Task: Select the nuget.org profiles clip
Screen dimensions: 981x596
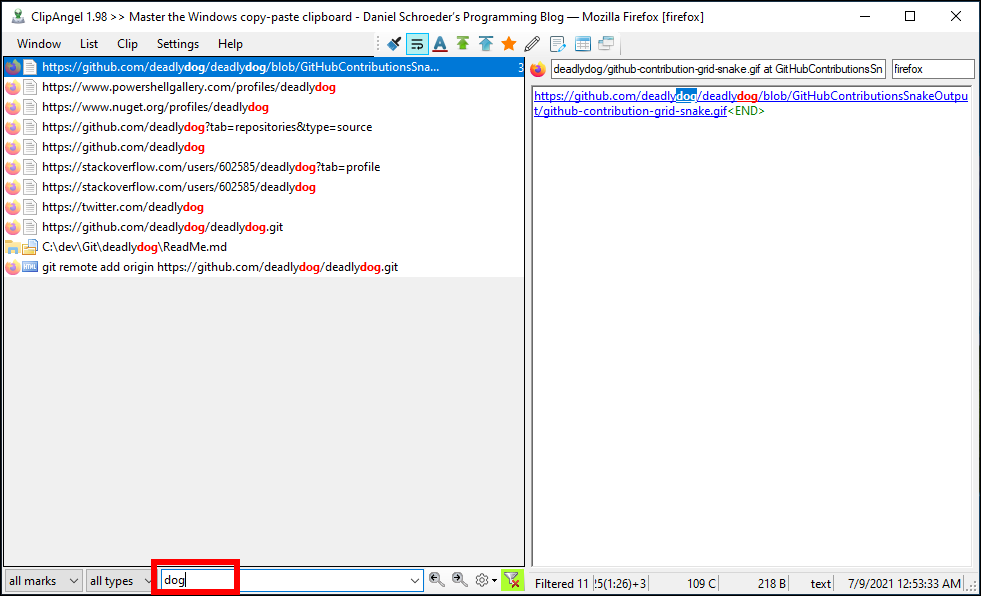Action: (x=263, y=107)
